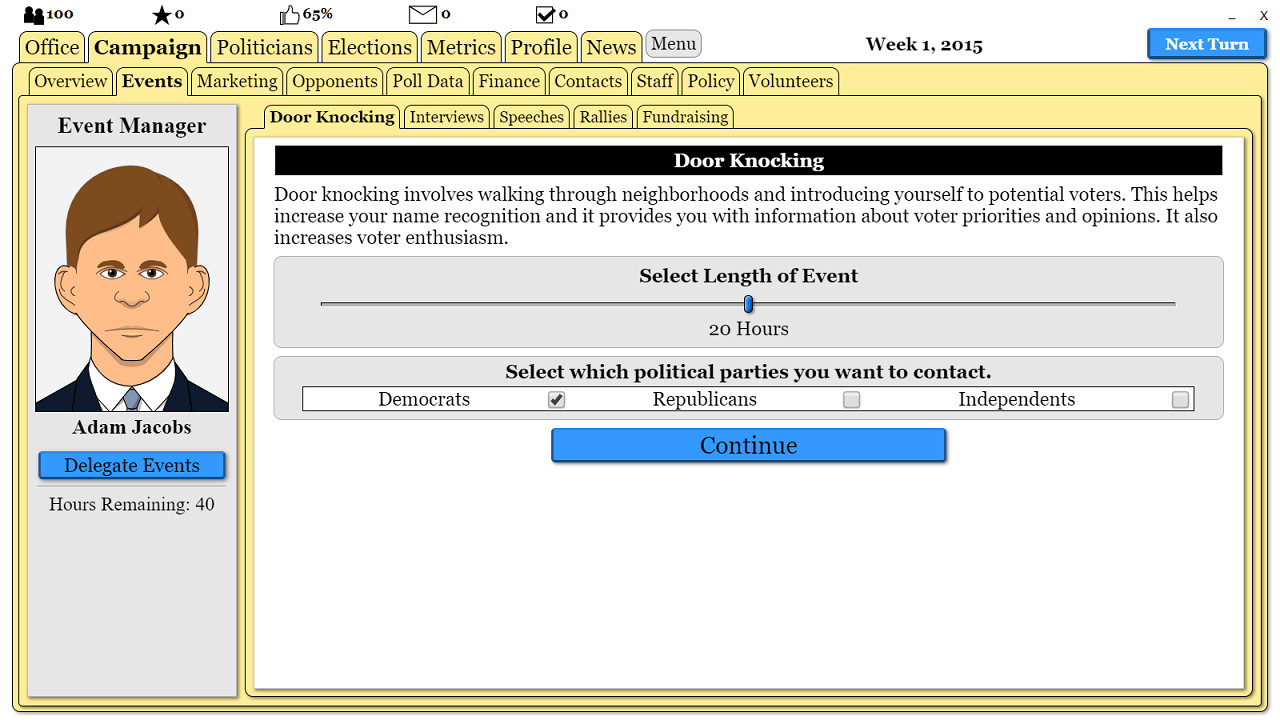1280x720 pixels.
Task: Open the Menu
Action: coord(673,43)
